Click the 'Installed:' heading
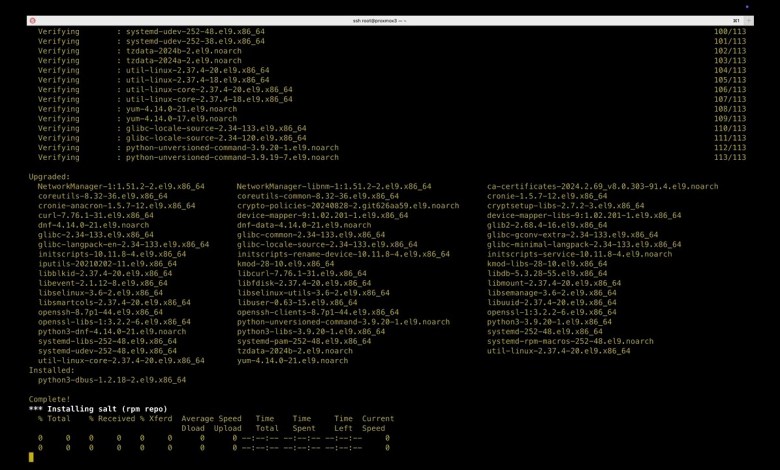The image size is (780, 470). click(x=51, y=371)
